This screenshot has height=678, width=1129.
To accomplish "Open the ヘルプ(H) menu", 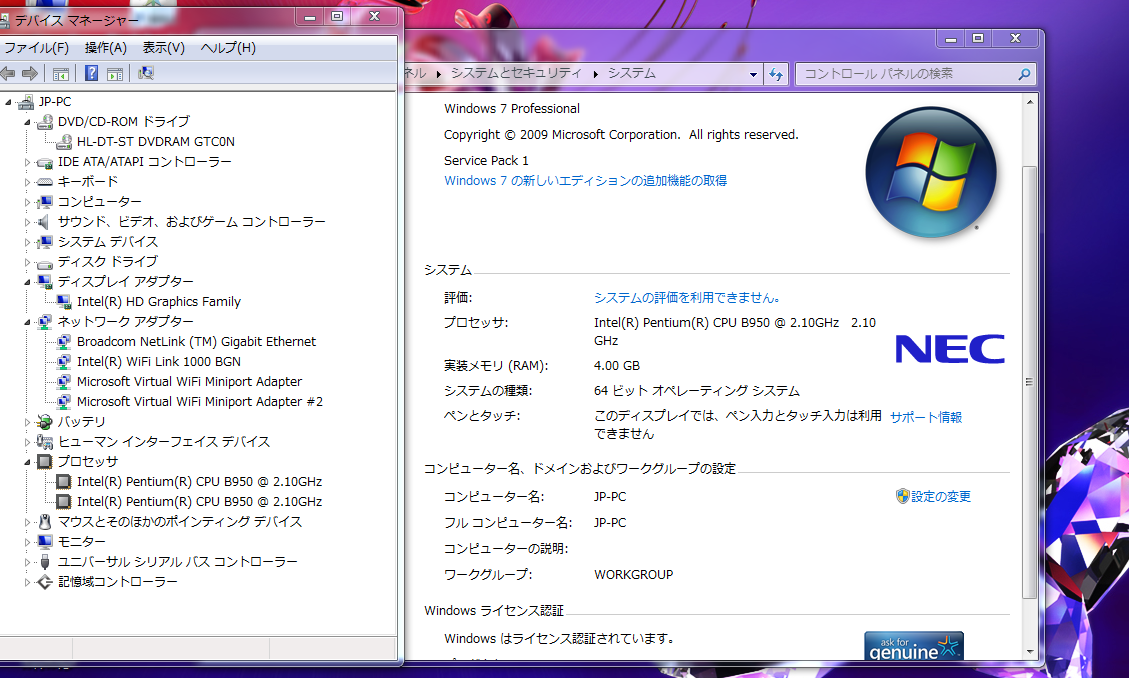I will coord(228,48).
